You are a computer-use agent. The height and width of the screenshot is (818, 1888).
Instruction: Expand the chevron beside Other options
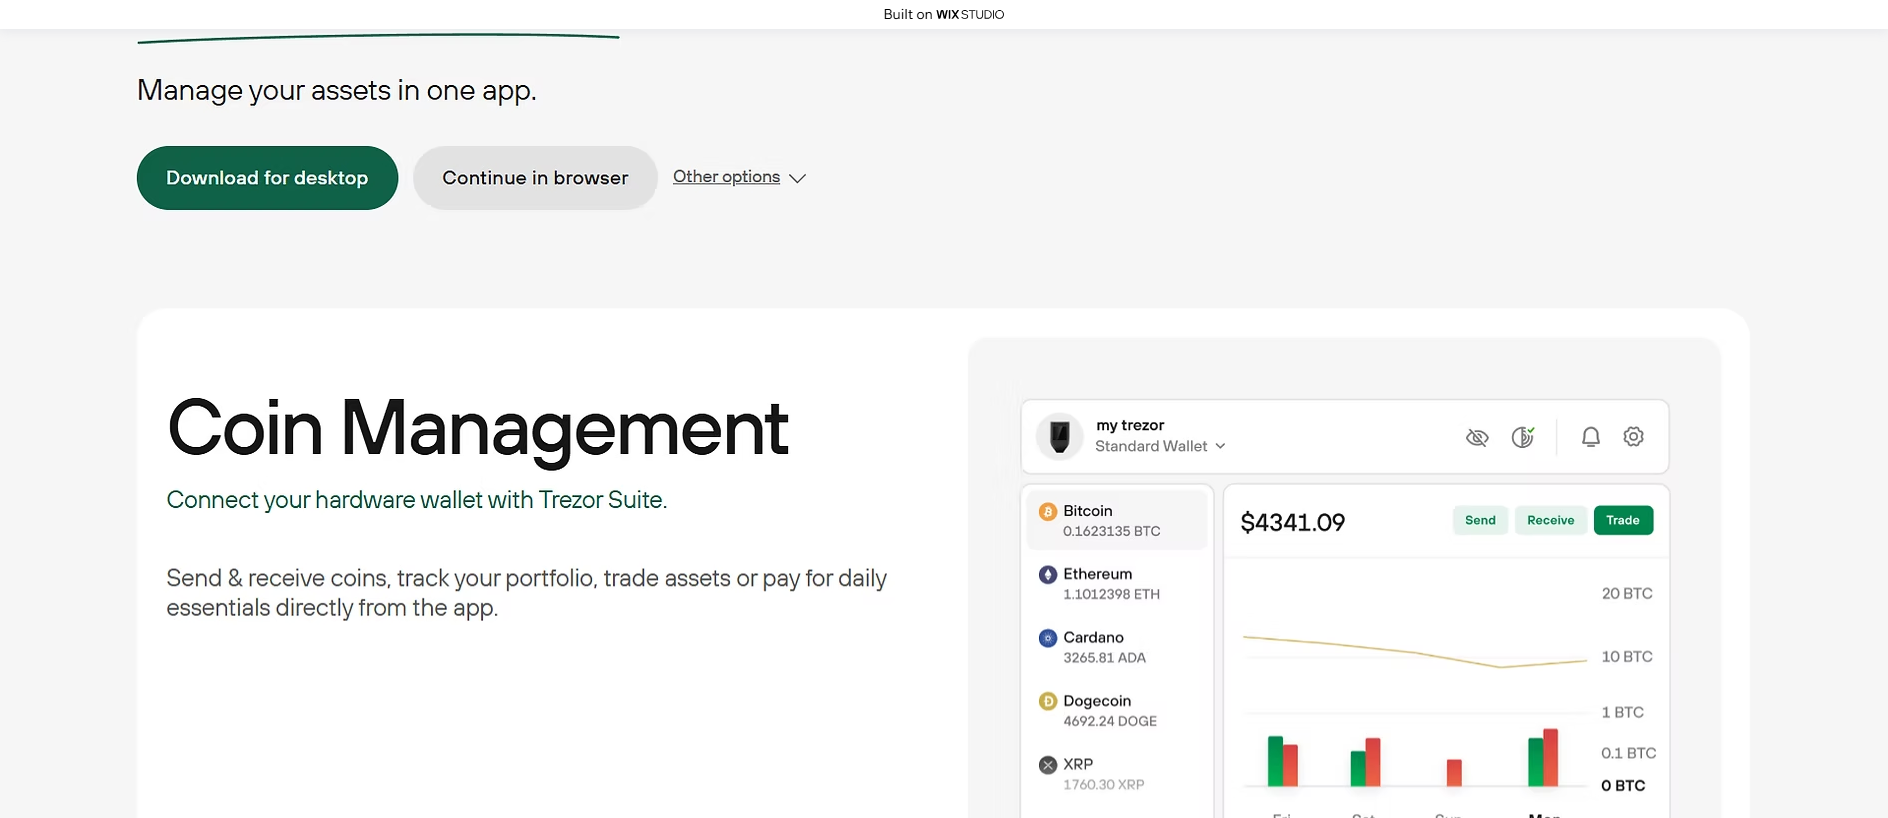797,178
